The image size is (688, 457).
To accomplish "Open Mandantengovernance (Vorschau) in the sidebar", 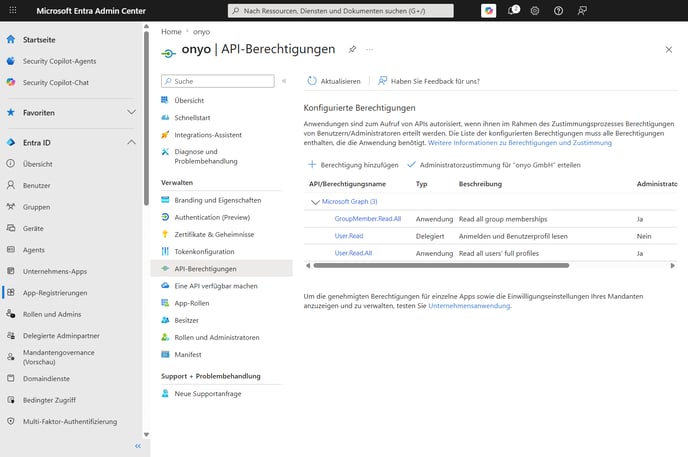I will 59,357.
